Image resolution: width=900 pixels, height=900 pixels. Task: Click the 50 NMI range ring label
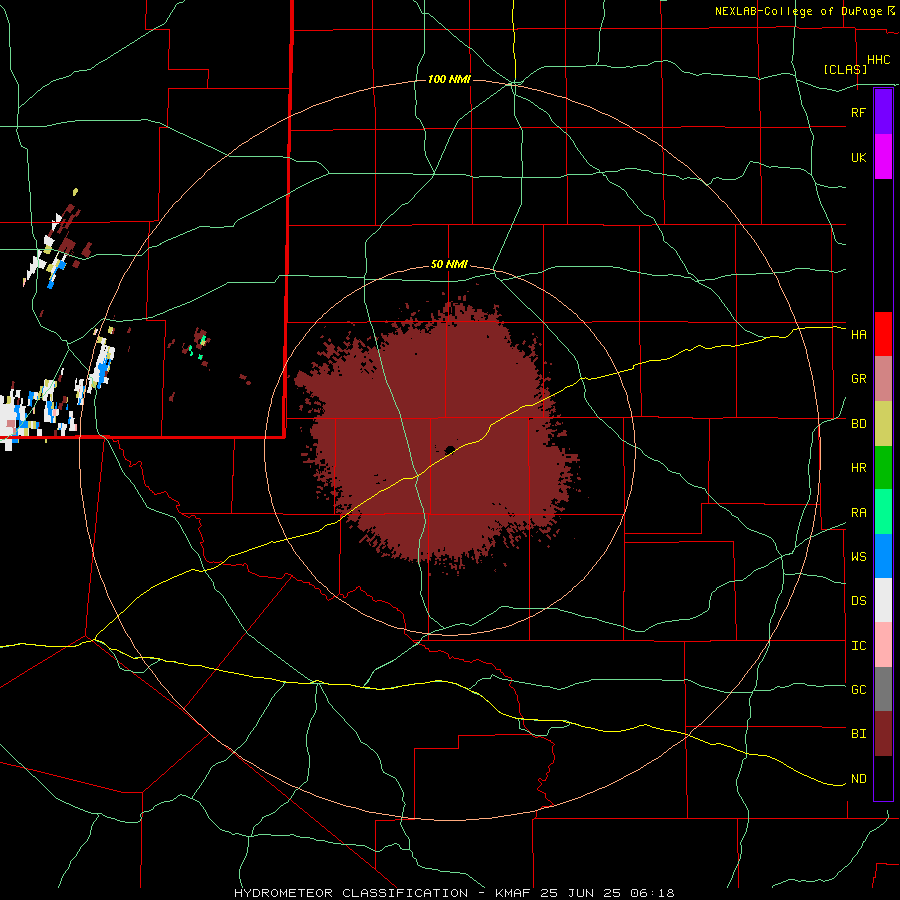pyautogui.click(x=449, y=264)
